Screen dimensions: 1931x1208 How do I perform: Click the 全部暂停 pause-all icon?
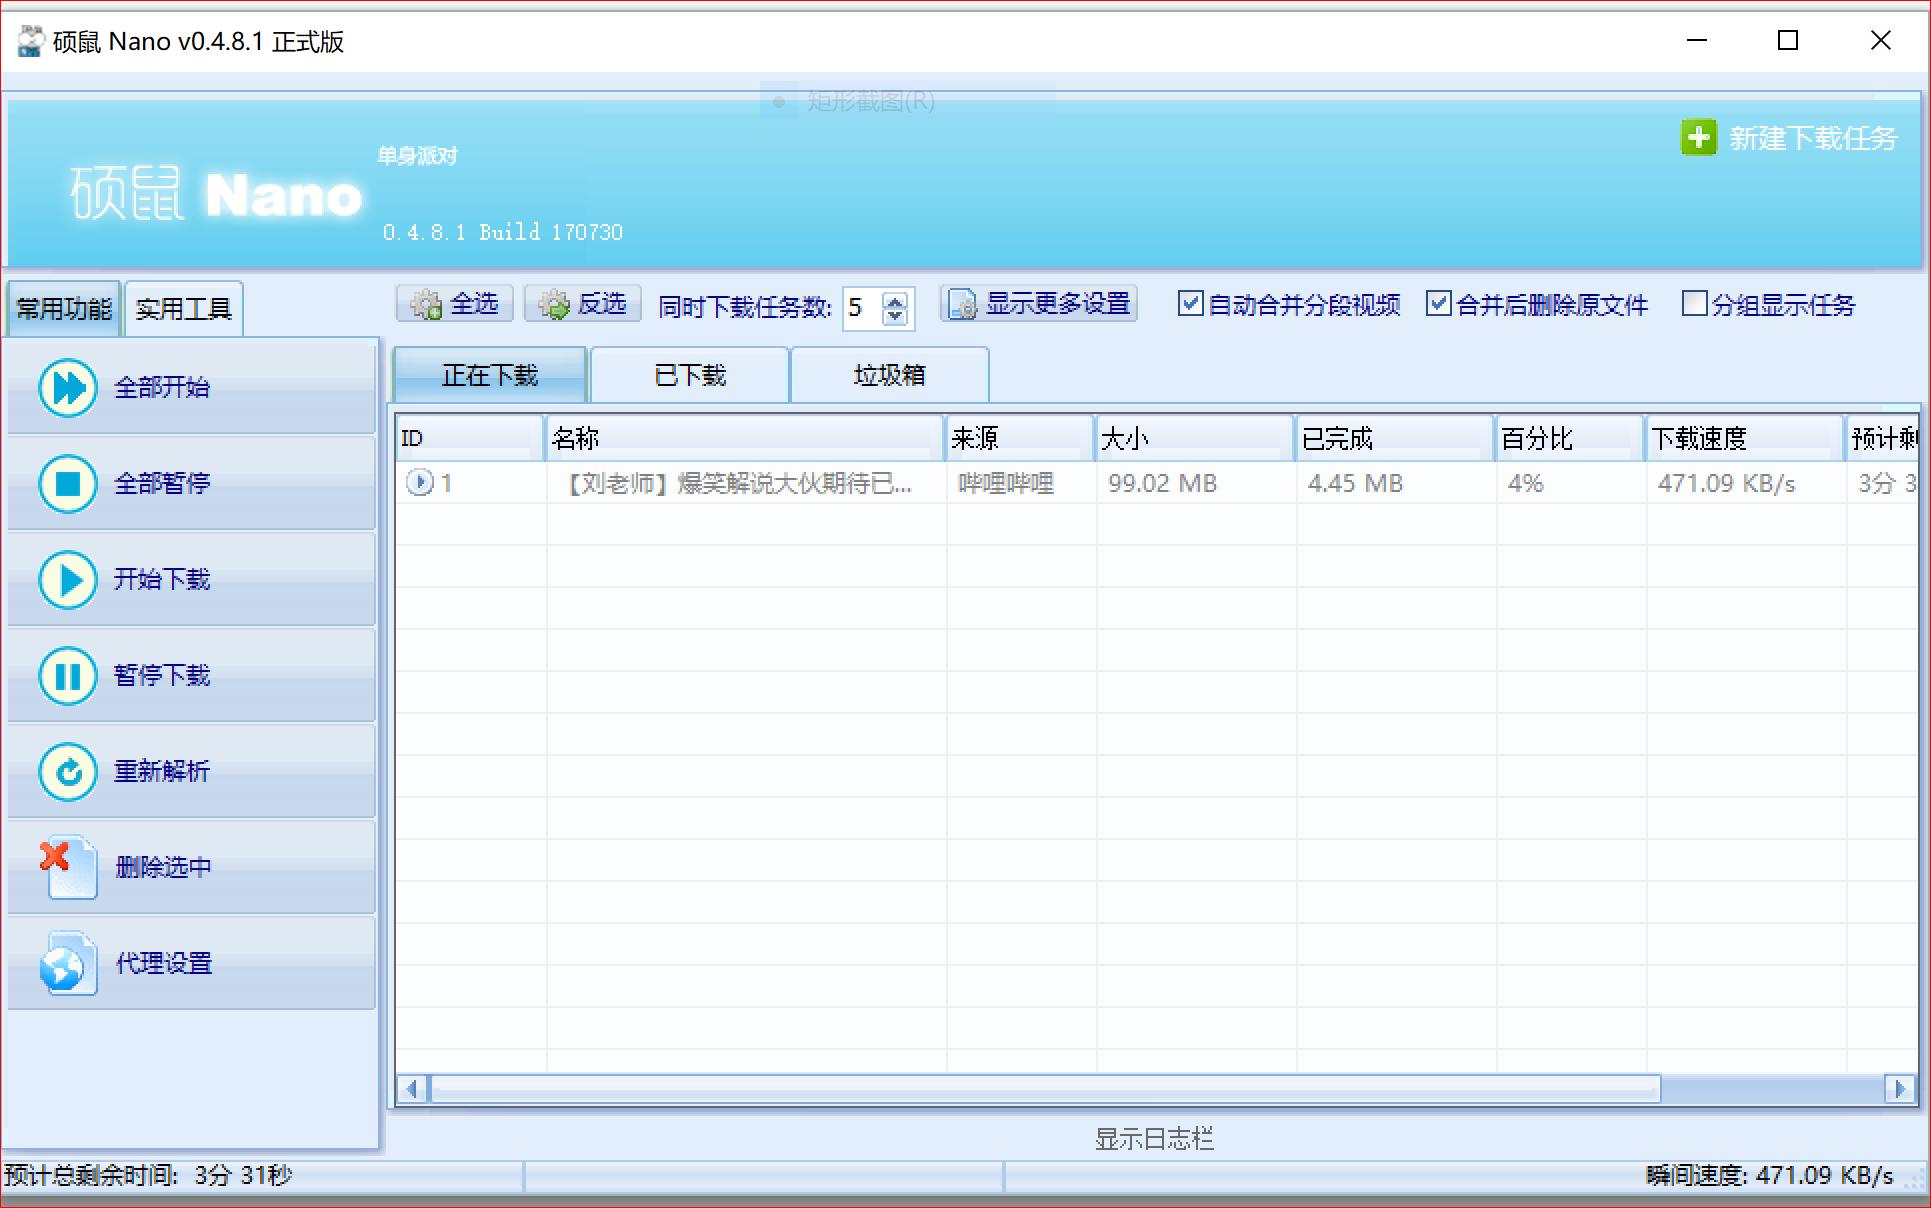point(66,484)
